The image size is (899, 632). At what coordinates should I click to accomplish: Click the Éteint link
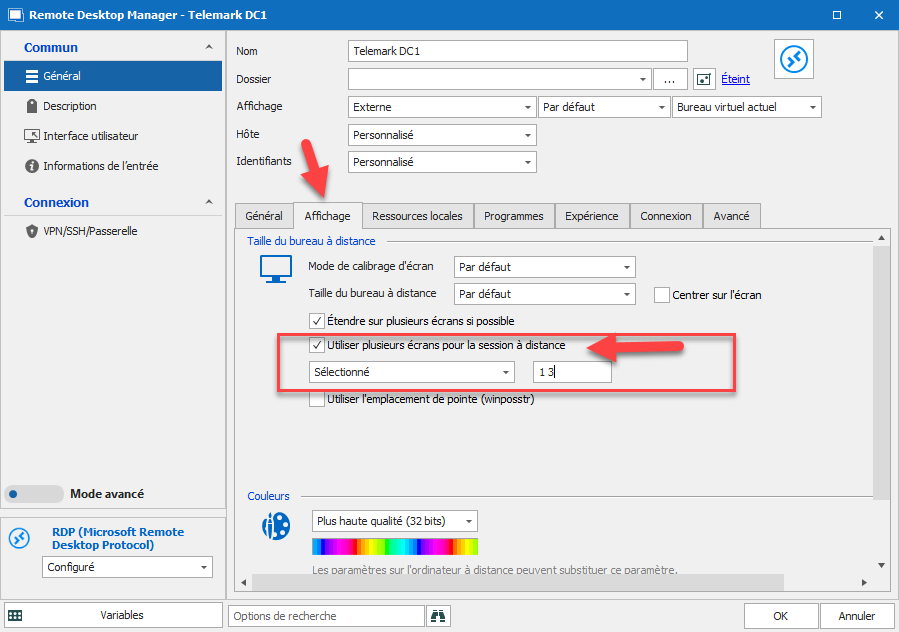click(735, 79)
